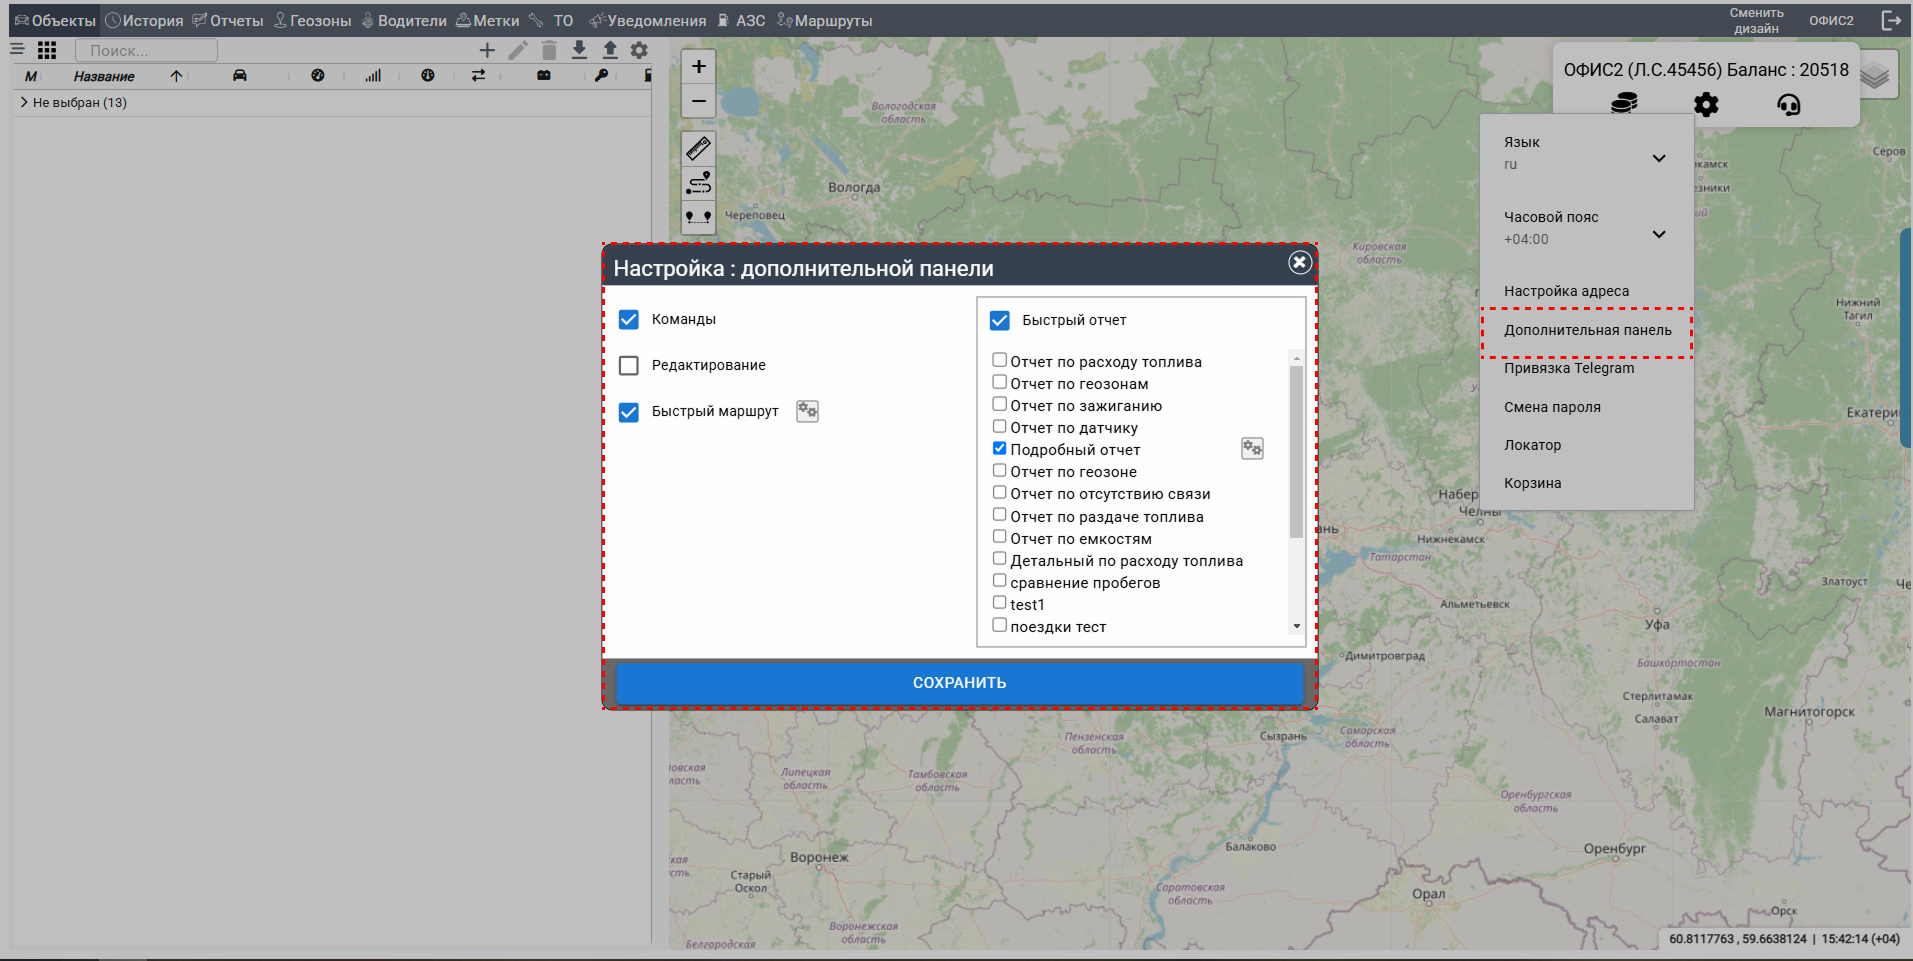Uncheck the Команды checkbox

[x=629, y=320]
